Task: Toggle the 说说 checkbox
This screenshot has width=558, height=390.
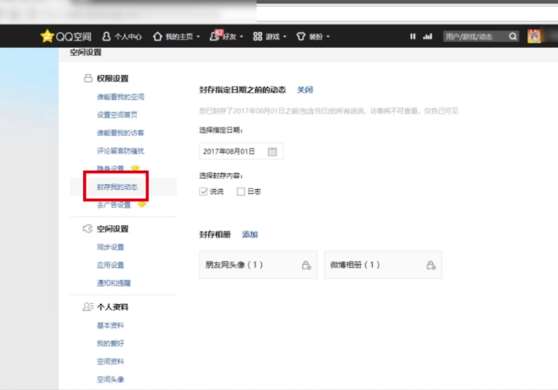Action: tap(204, 191)
